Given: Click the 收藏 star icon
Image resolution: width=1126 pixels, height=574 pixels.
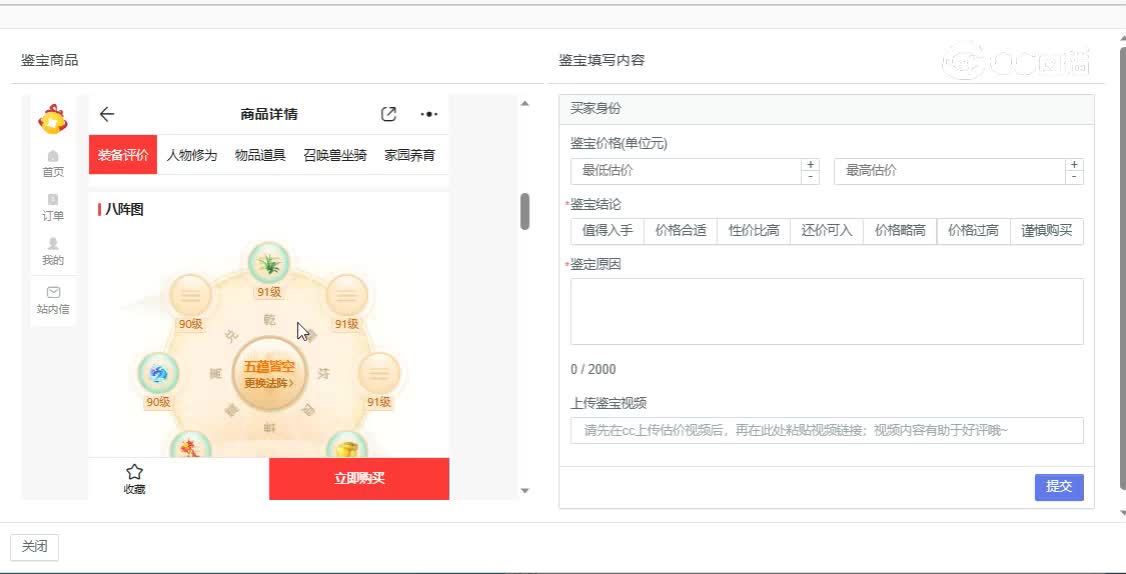Looking at the screenshot, I should click(134, 472).
